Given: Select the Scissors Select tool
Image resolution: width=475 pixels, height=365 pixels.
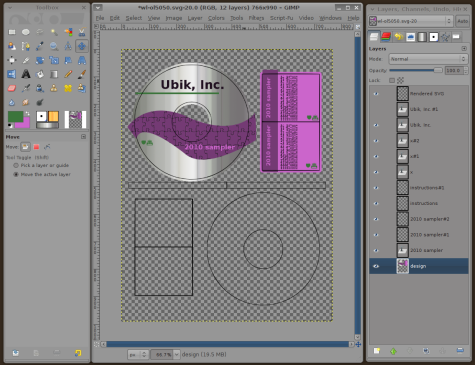Looking at the screenshot, I should pos(82,32).
